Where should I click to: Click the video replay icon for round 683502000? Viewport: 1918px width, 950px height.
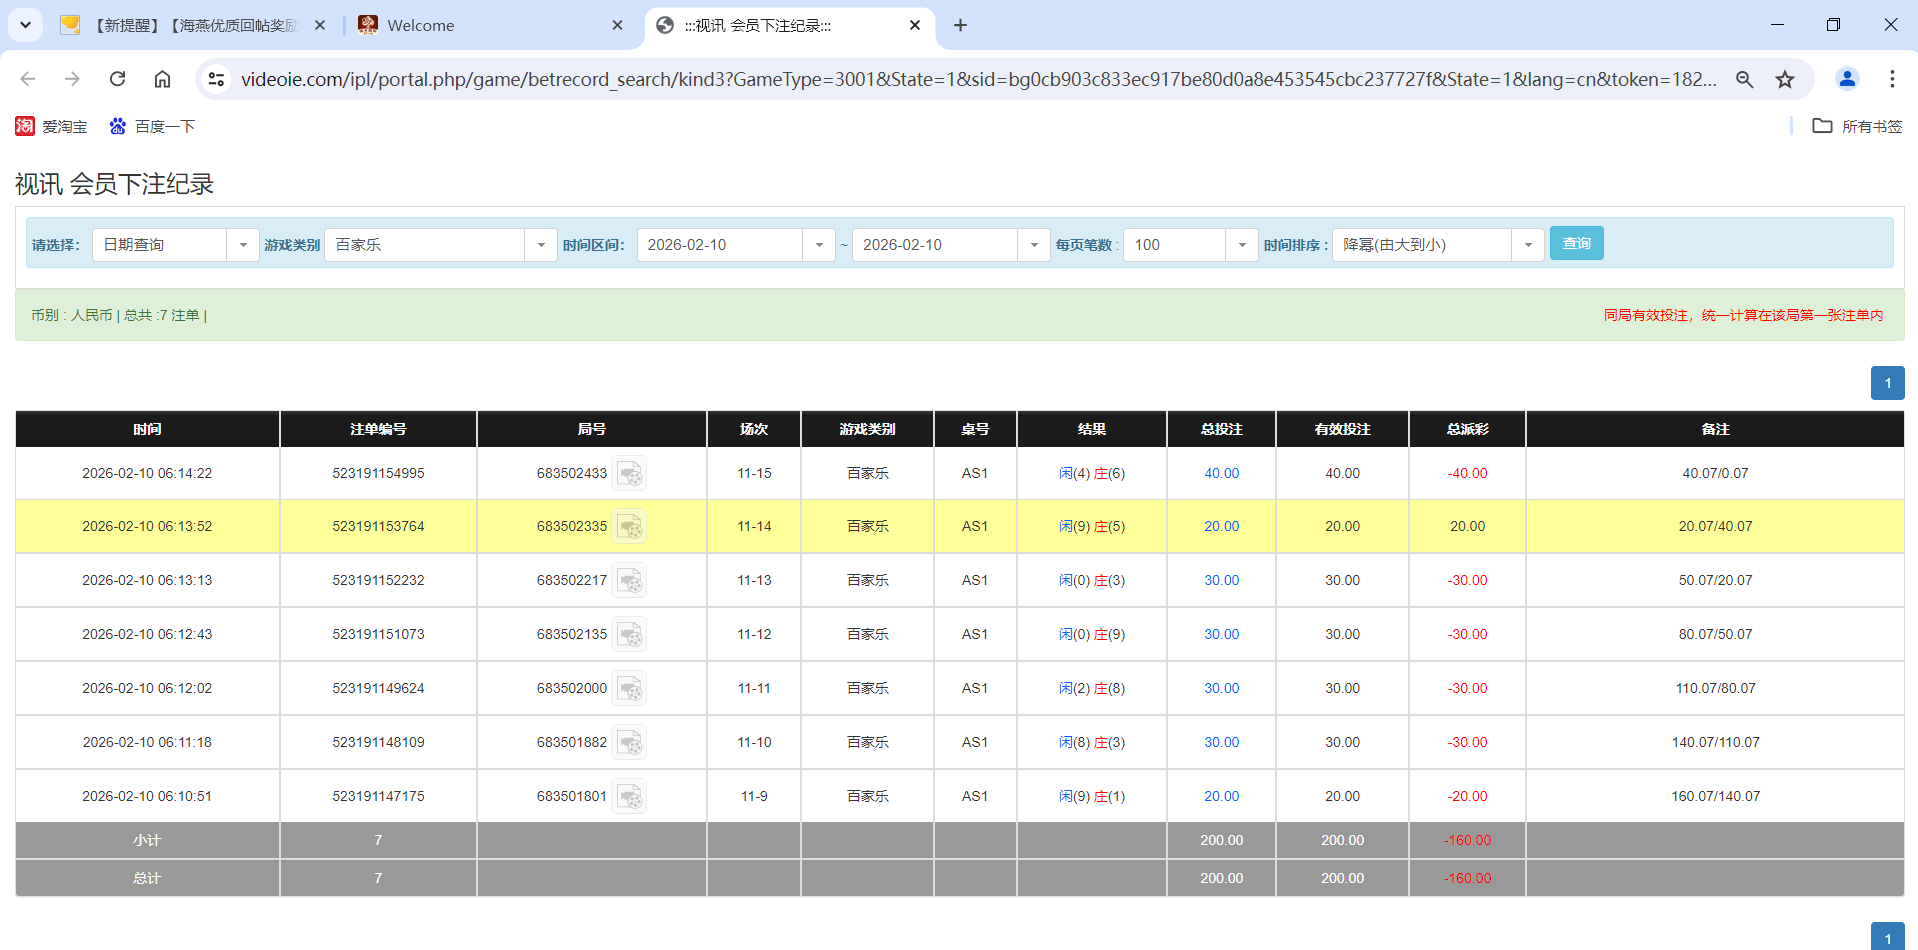tap(630, 688)
